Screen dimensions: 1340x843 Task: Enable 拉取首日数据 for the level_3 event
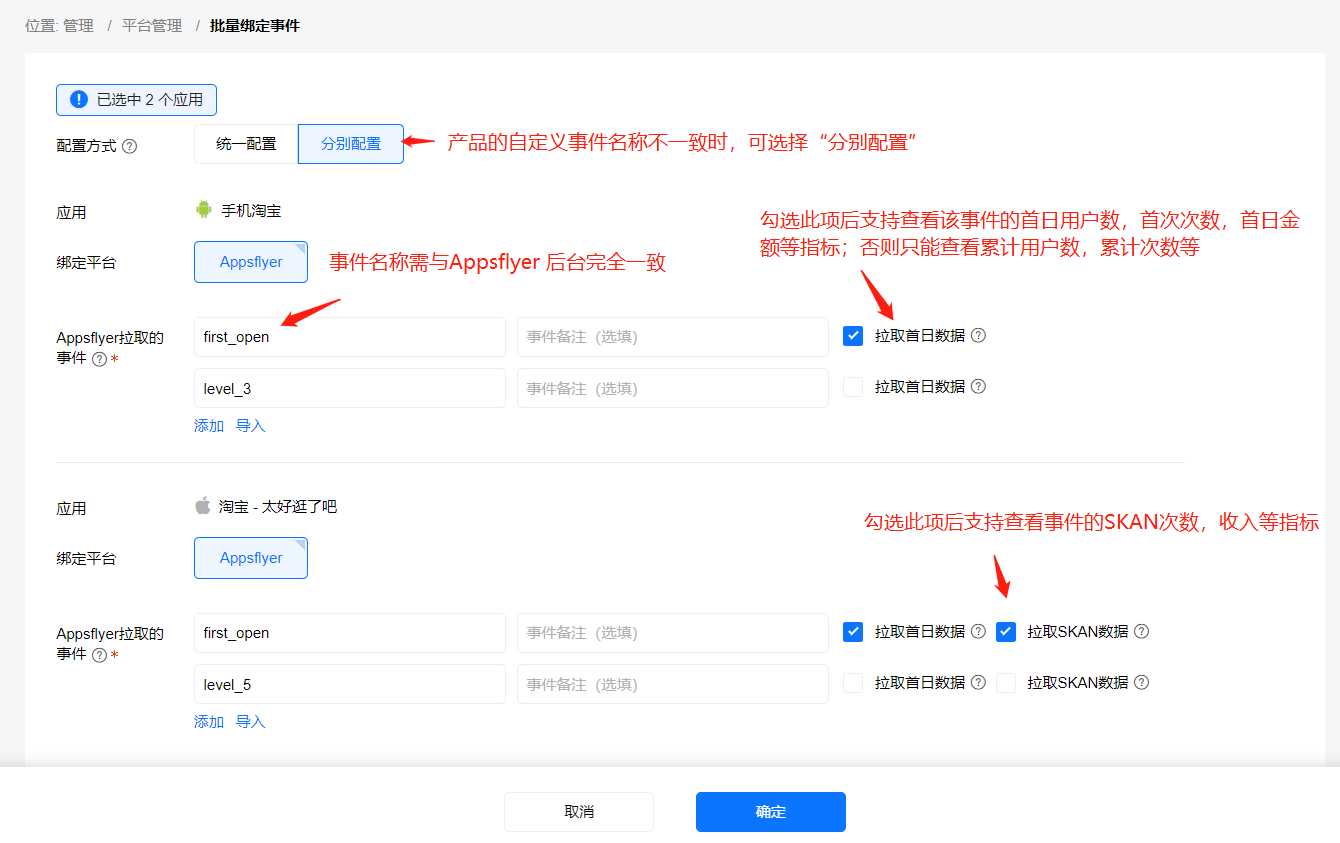(x=853, y=387)
